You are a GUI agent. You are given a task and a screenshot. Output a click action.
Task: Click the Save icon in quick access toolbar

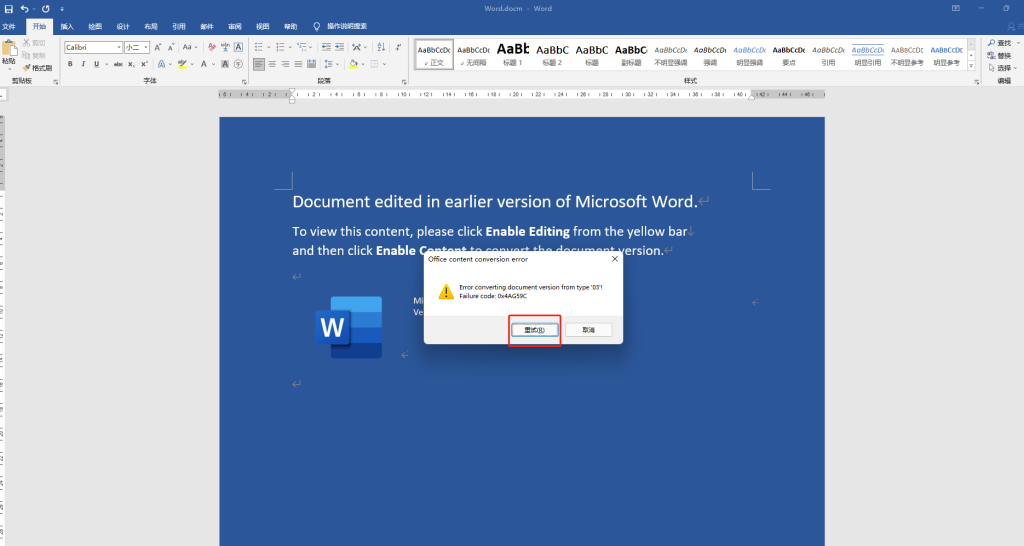click(x=8, y=8)
